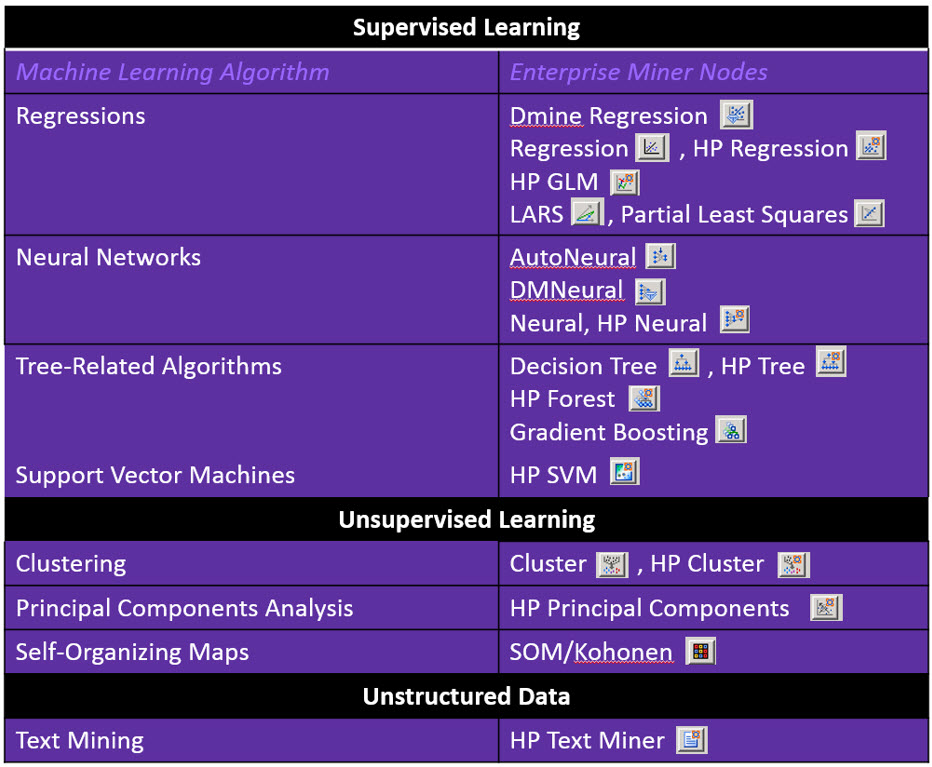Select the HP Text Miner icon
932x767 pixels.
click(x=691, y=740)
